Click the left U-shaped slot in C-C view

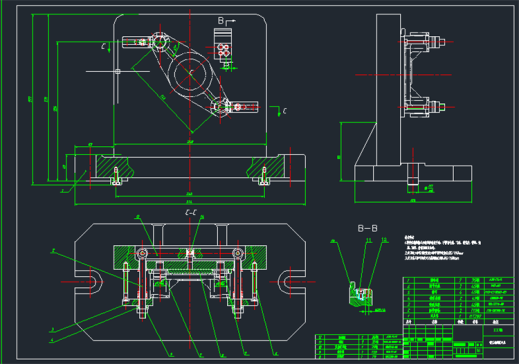tap(88, 282)
